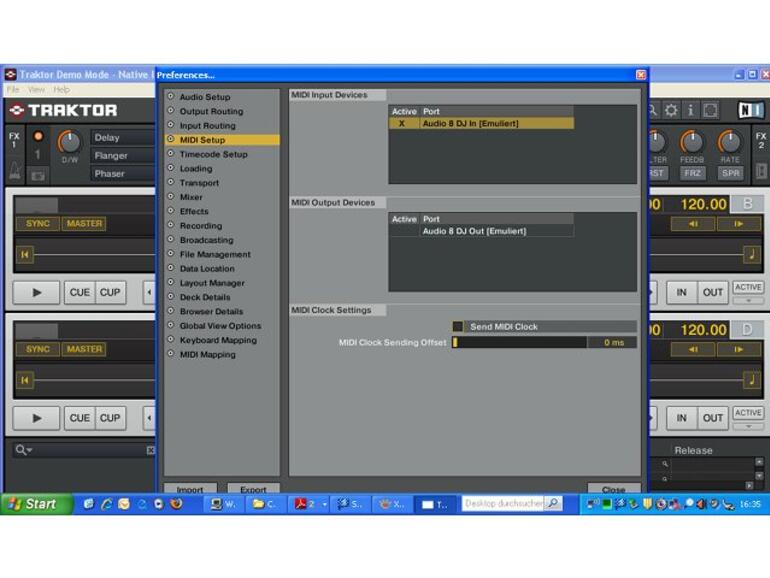Screen dimensions: 770x578
Task: Toggle Active cell for Audio 8 DJ Out
Action: click(x=404, y=231)
